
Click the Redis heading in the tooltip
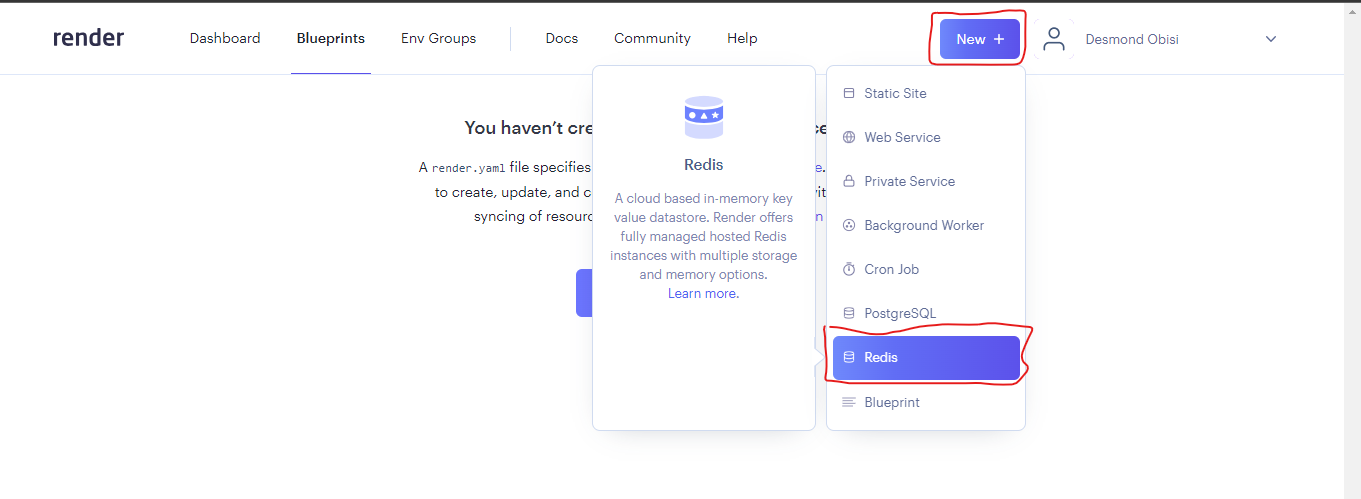pyautogui.click(x=704, y=164)
